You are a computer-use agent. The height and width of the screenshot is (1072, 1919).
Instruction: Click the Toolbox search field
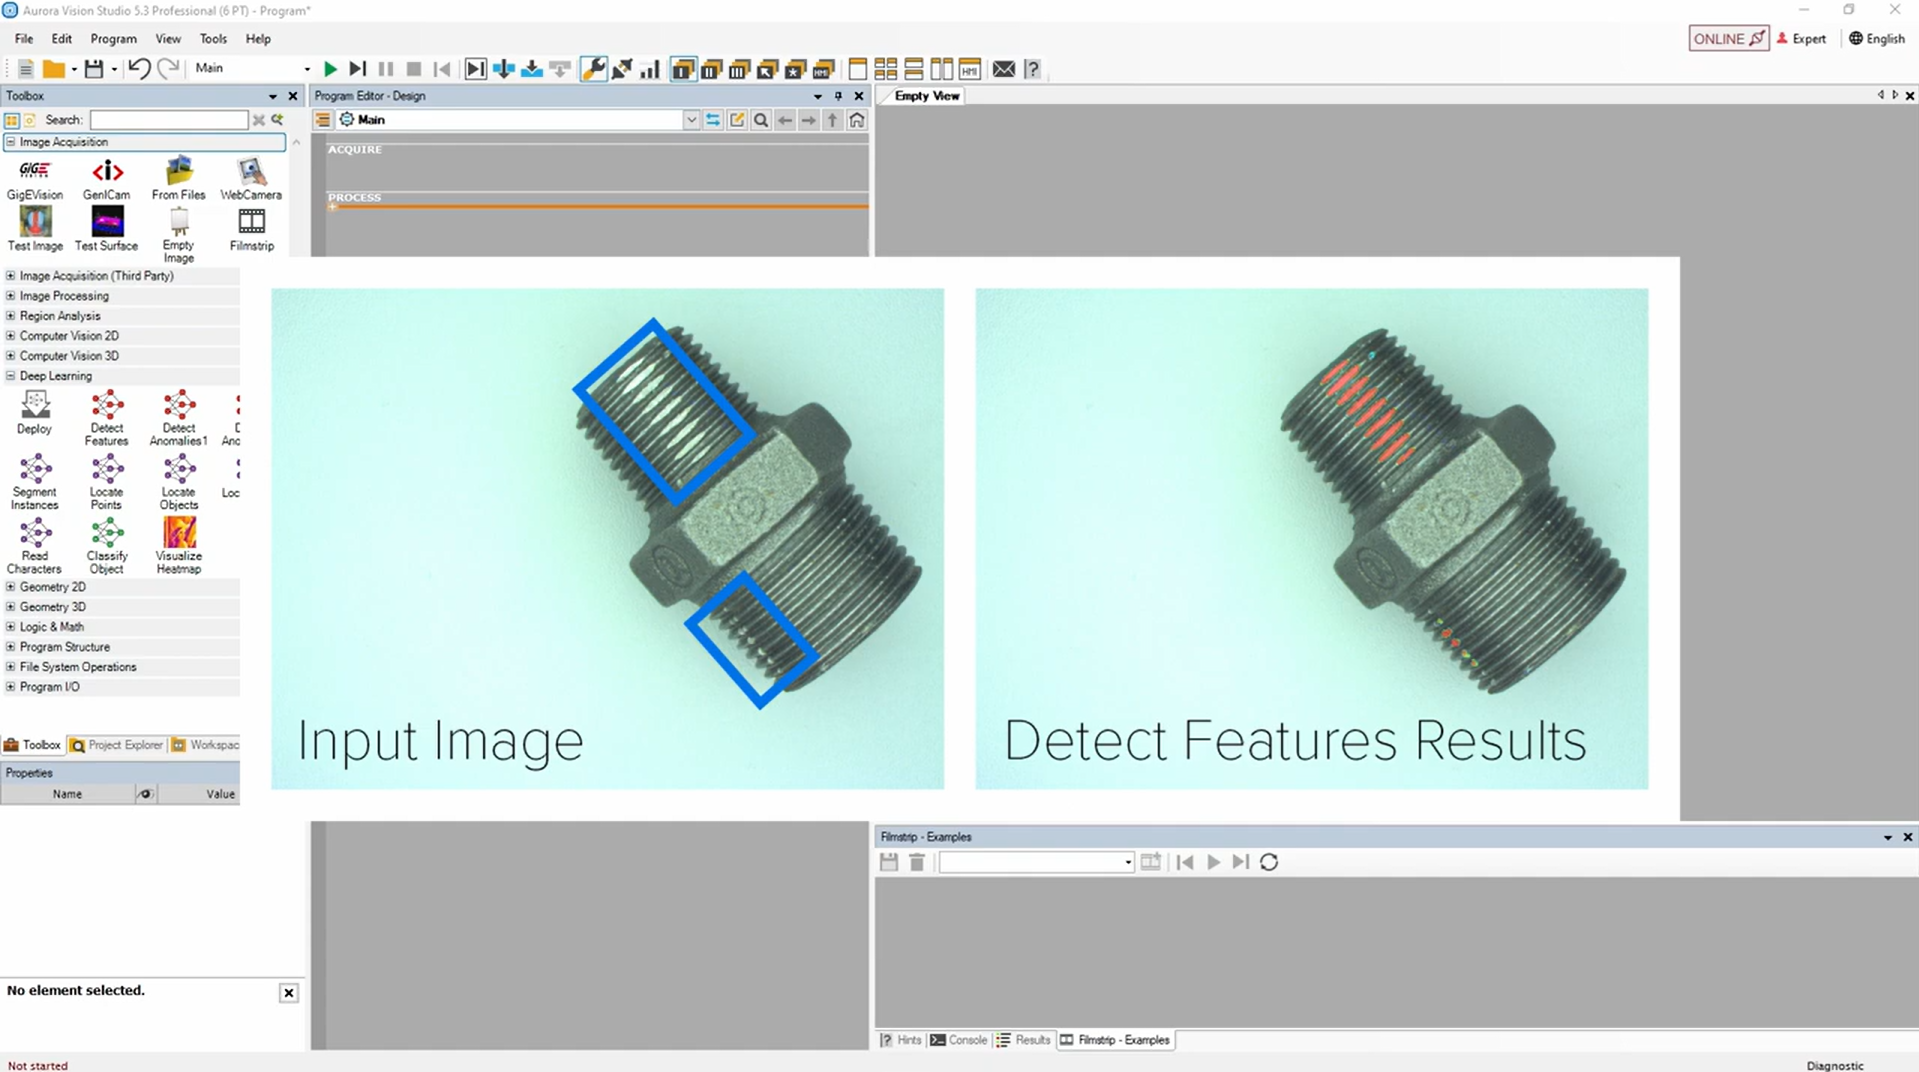click(x=168, y=120)
